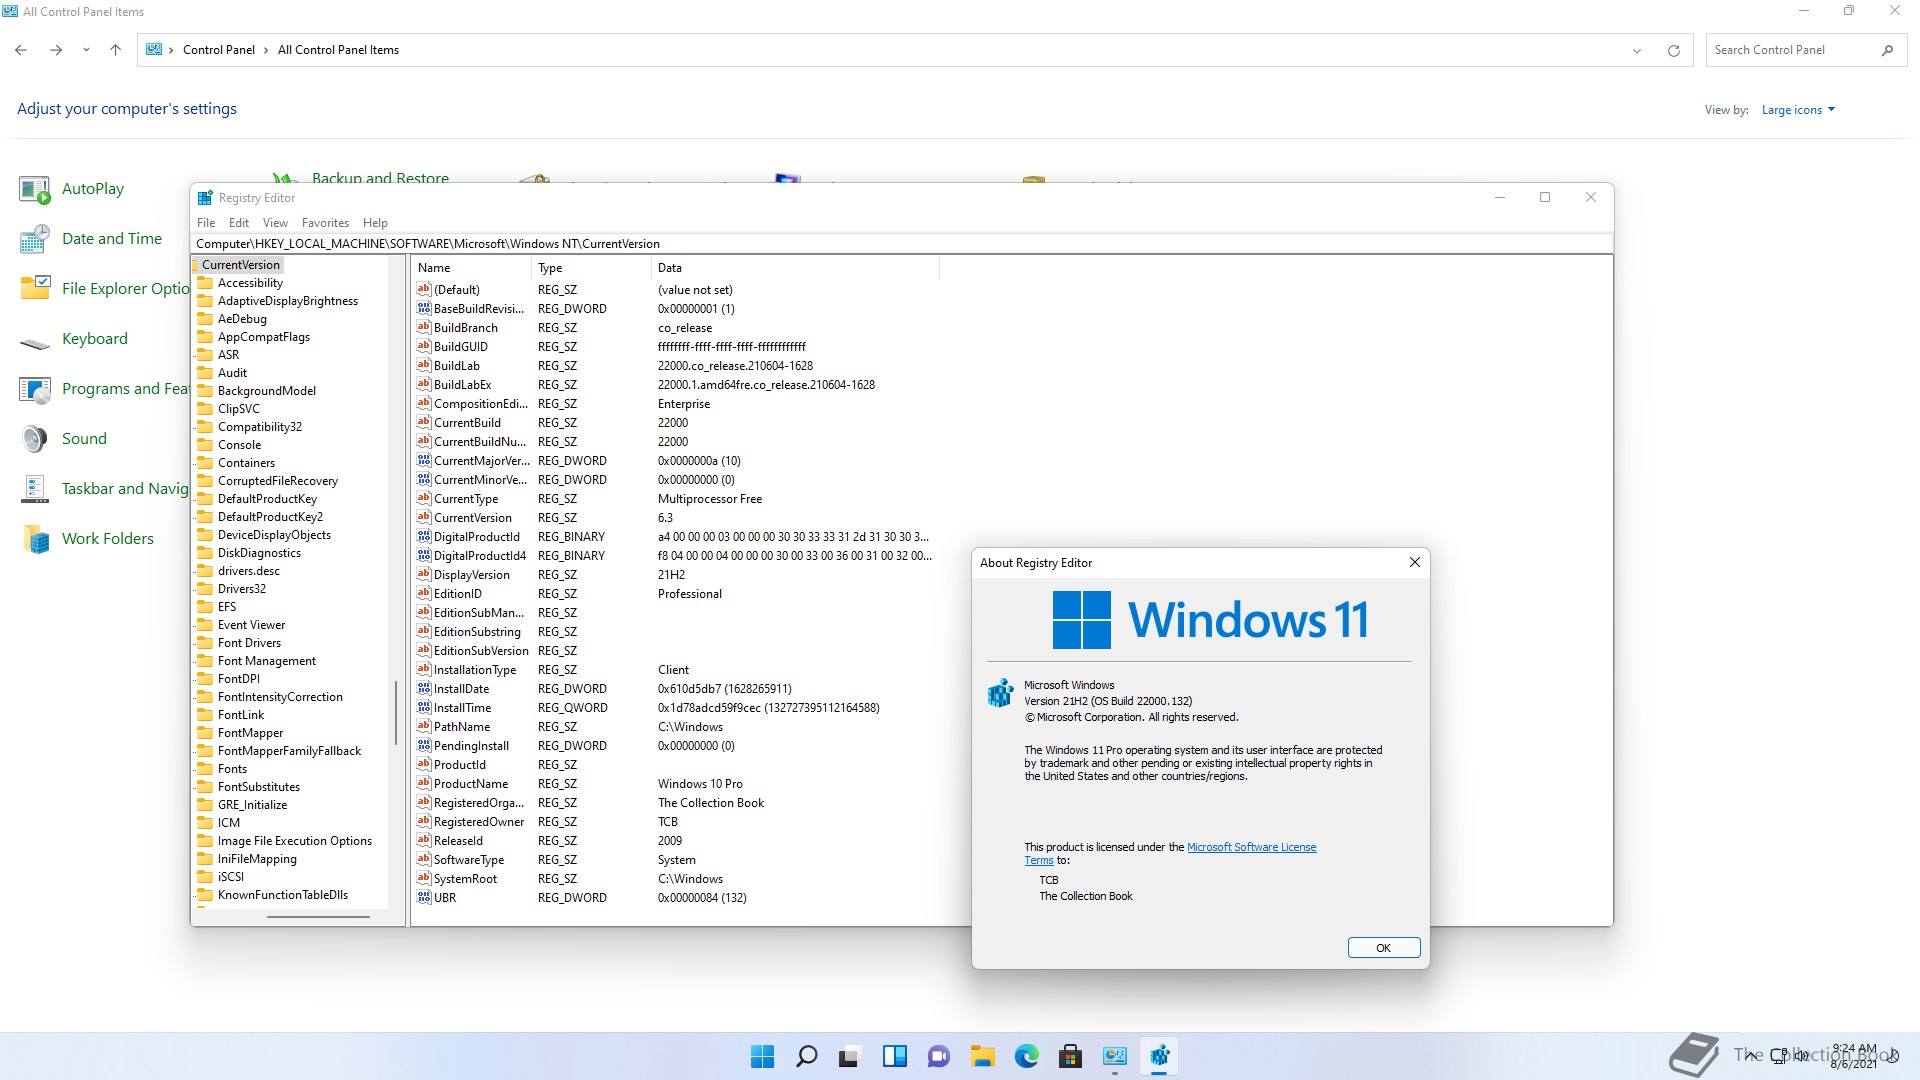Select Image File Execution Options key
Screen dimensions: 1920x1080
click(294, 841)
